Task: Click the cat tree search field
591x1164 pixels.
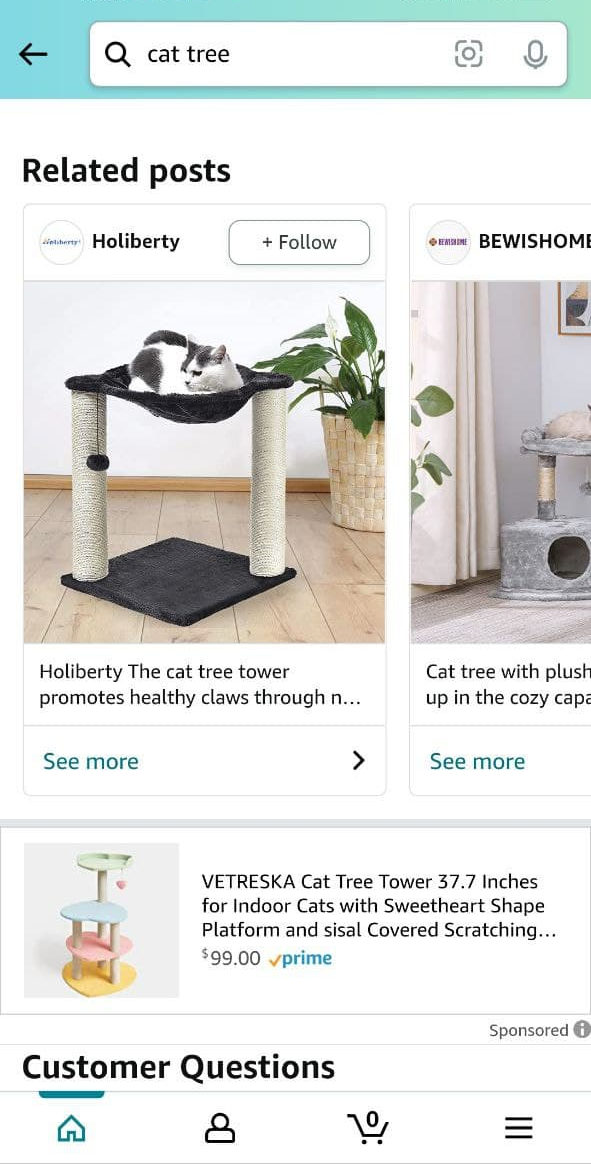Action: [x=328, y=54]
